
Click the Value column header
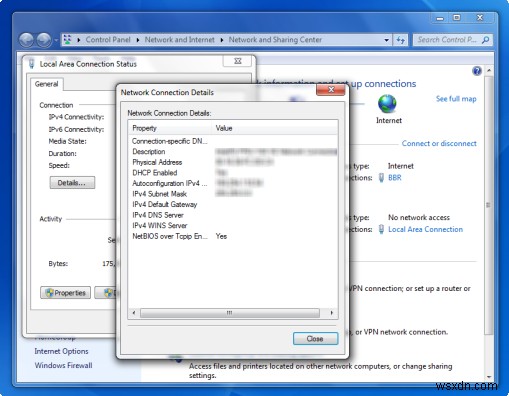[275, 128]
